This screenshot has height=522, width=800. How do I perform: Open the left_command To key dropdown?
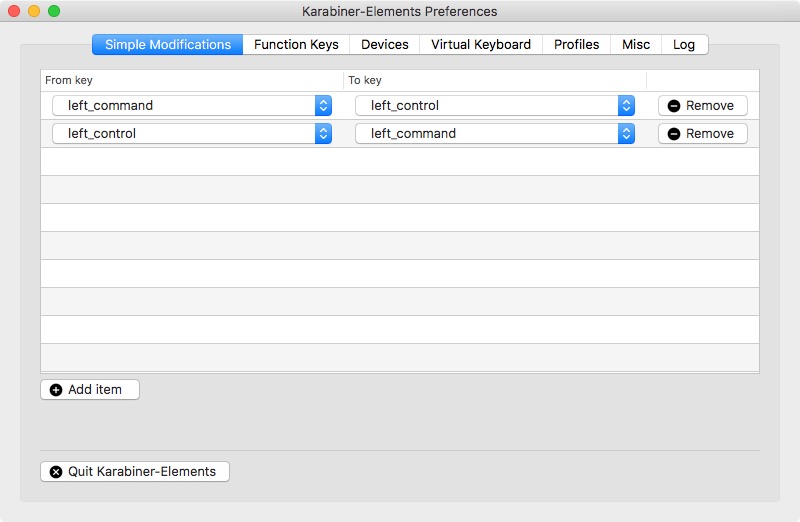[x=495, y=134]
